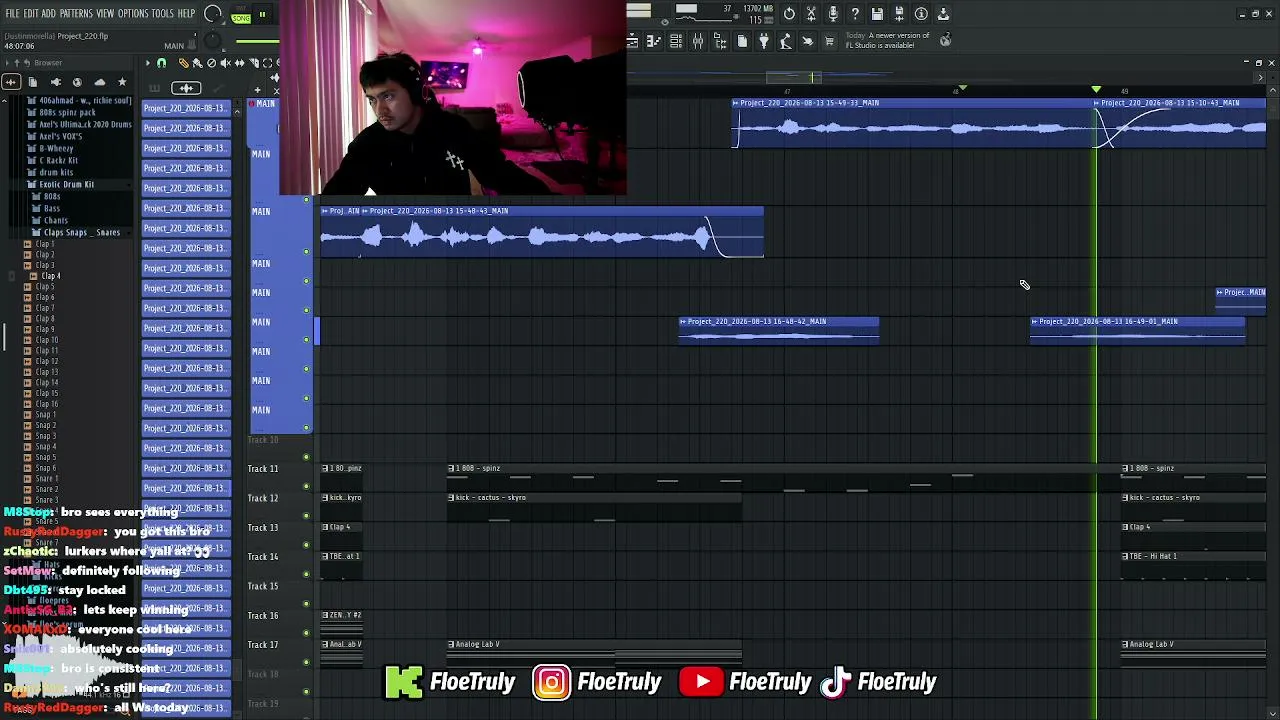The width and height of the screenshot is (1280, 720).
Task: Open clip menu of 16-48-42_MAIN clip
Action: click(683, 322)
